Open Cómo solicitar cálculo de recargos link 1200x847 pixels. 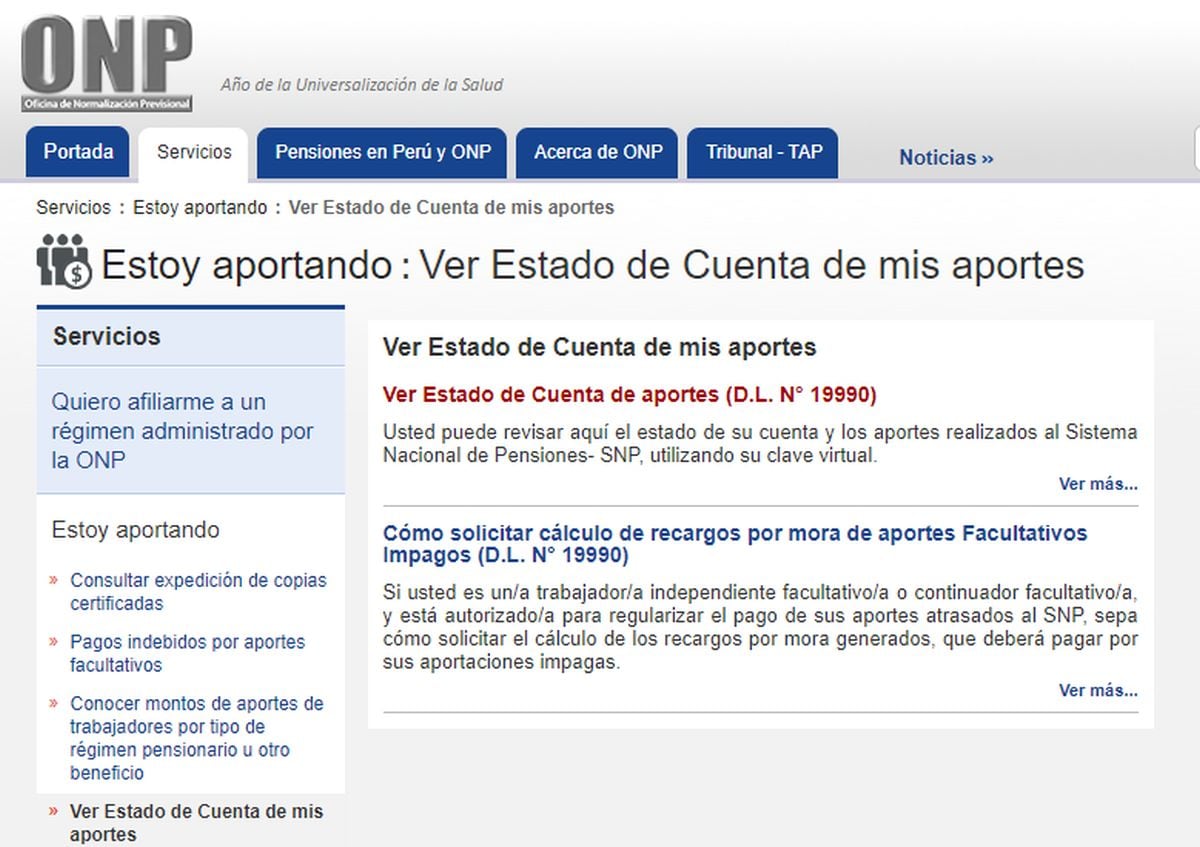tap(734, 544)
